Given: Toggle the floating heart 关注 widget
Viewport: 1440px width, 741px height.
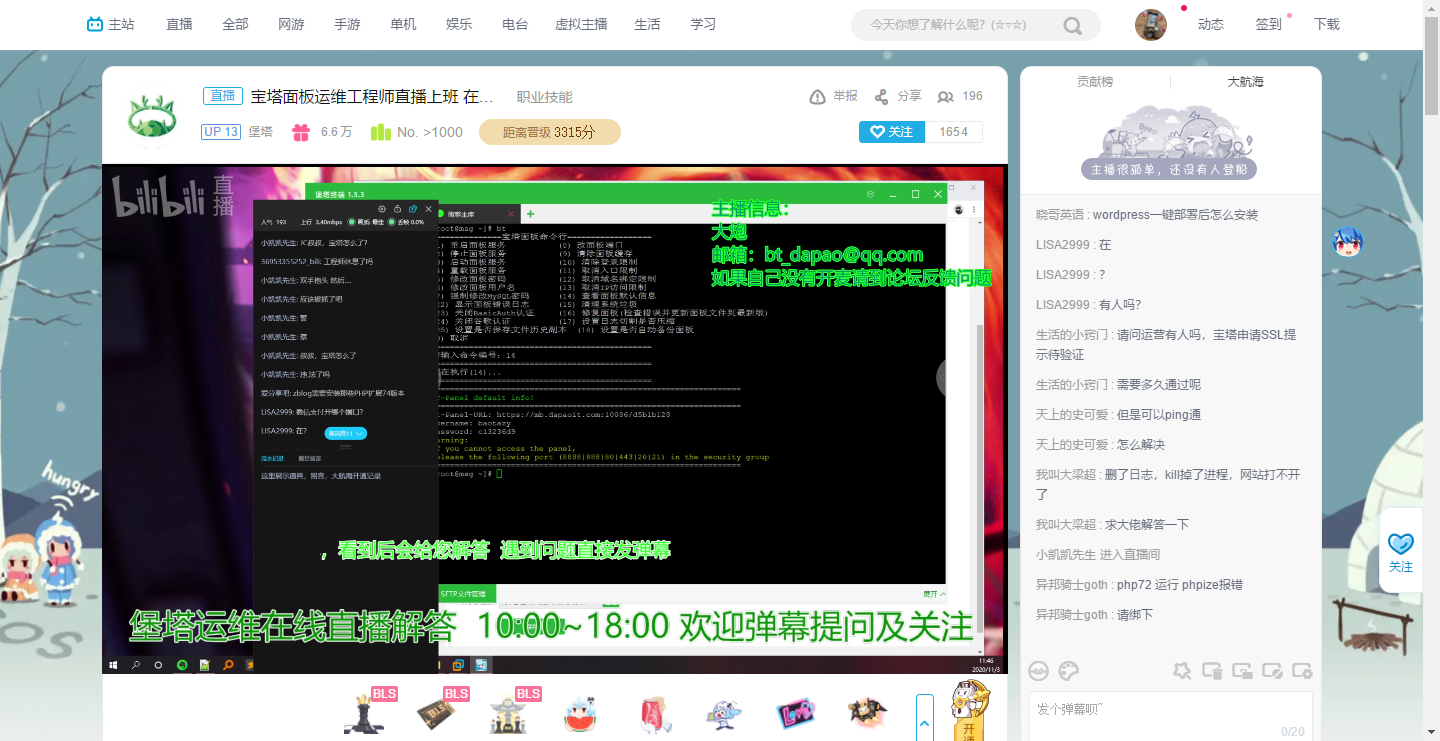Looking at the screenshot, I should click(1400, 551).
